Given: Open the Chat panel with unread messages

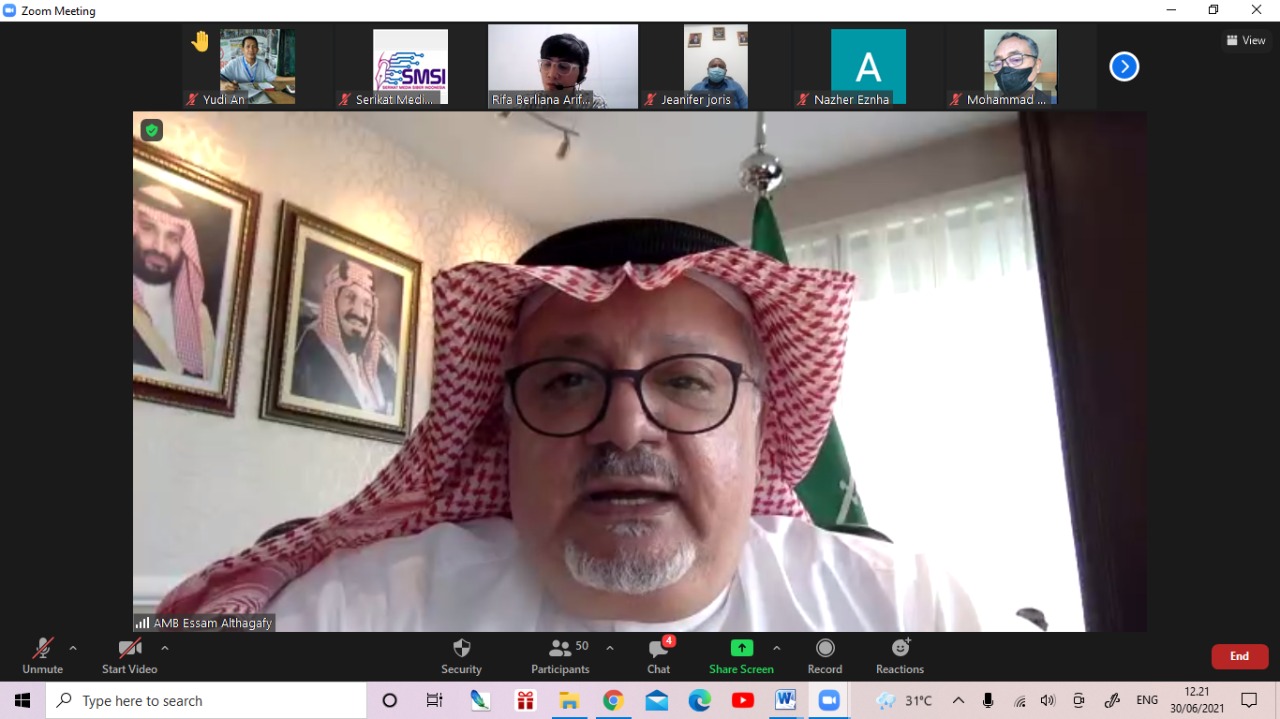Looking at the screenshot, I should tap(658, 656).
